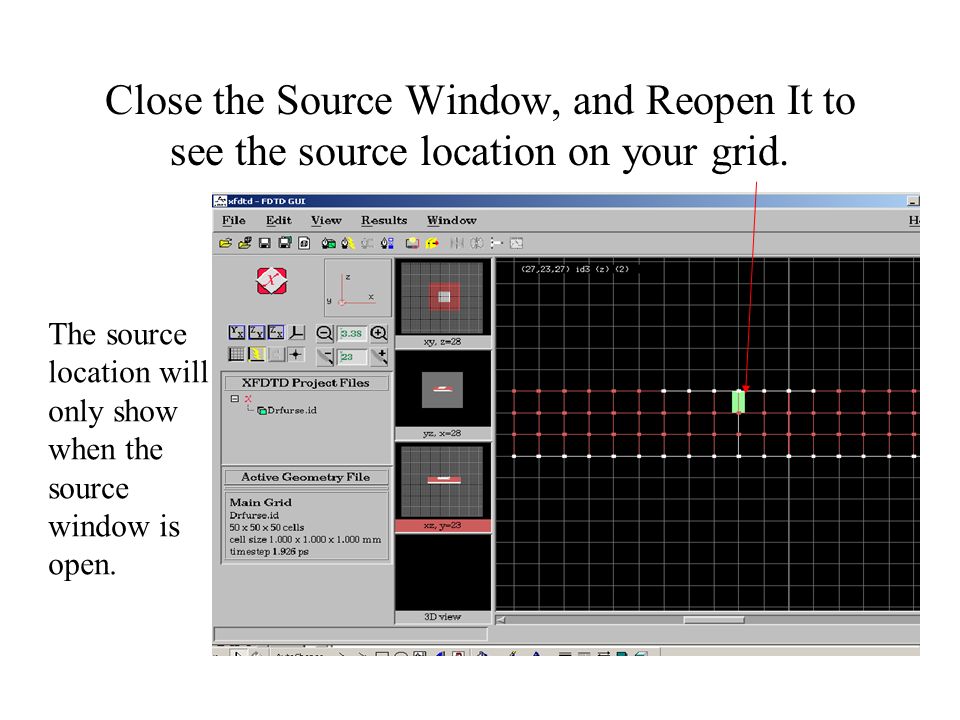
Task: Click the document page toolbar icon
Action: click(x=304, y=243)
